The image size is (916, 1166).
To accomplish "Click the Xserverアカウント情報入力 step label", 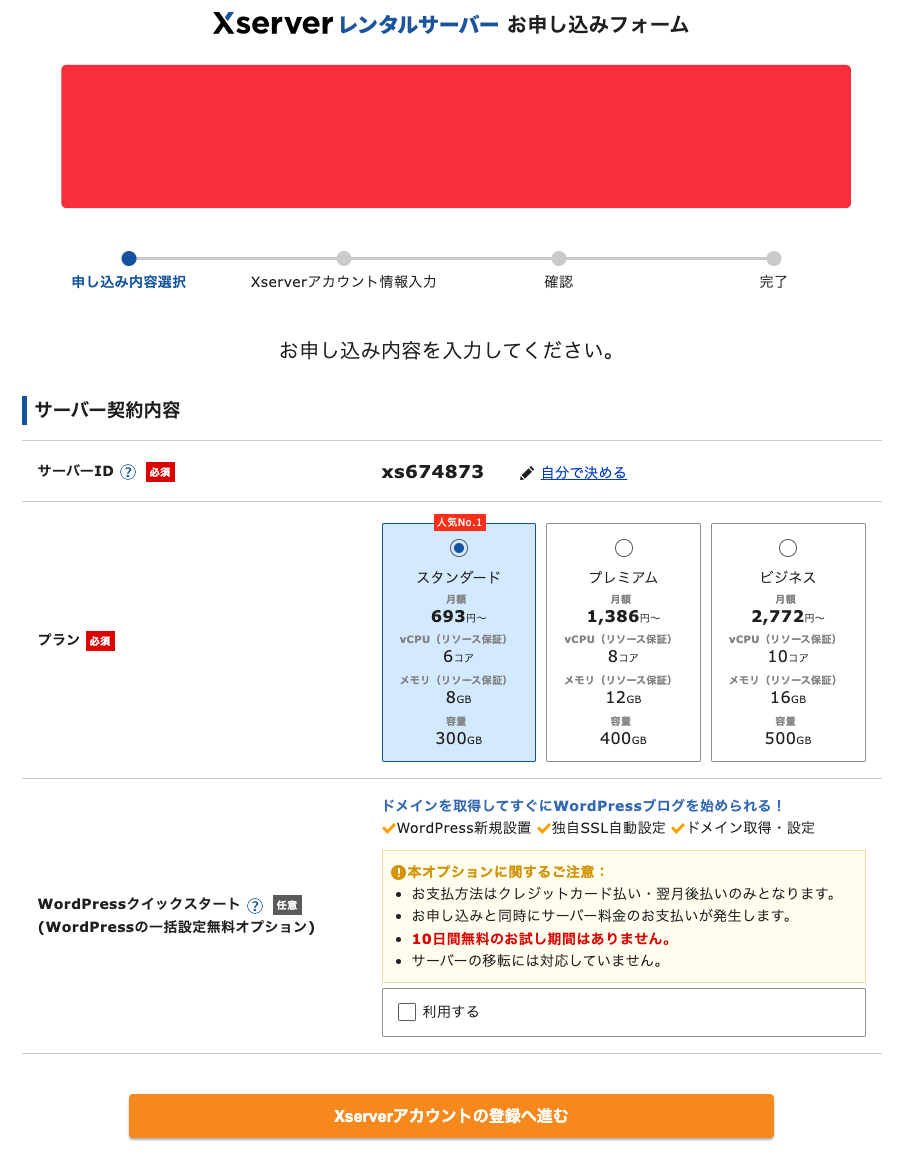I will pos(344,282).
